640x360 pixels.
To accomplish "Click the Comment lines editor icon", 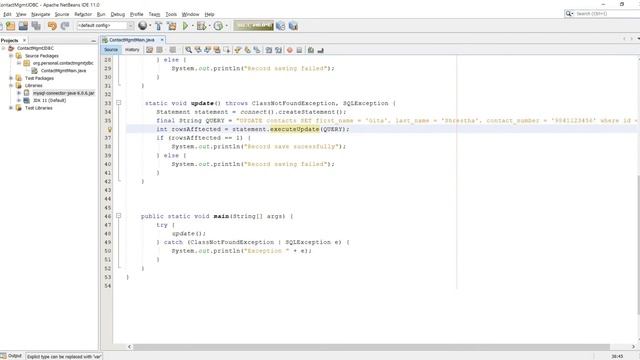I will coord(311,50).
